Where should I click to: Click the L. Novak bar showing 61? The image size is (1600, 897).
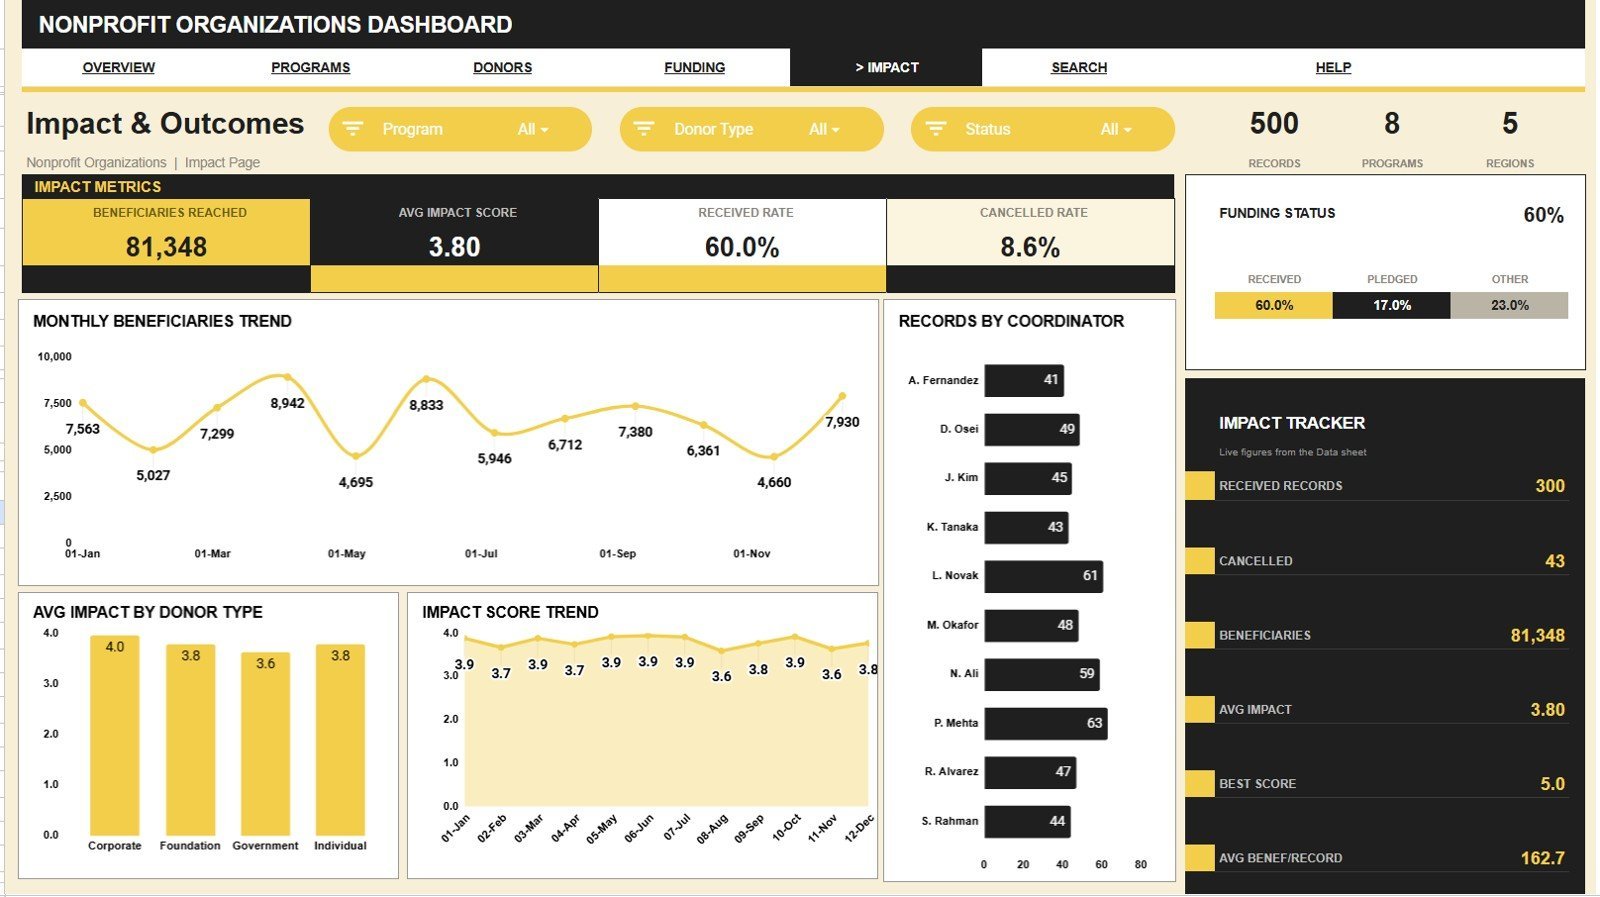pyautogui.click(x=1044, y=576)
